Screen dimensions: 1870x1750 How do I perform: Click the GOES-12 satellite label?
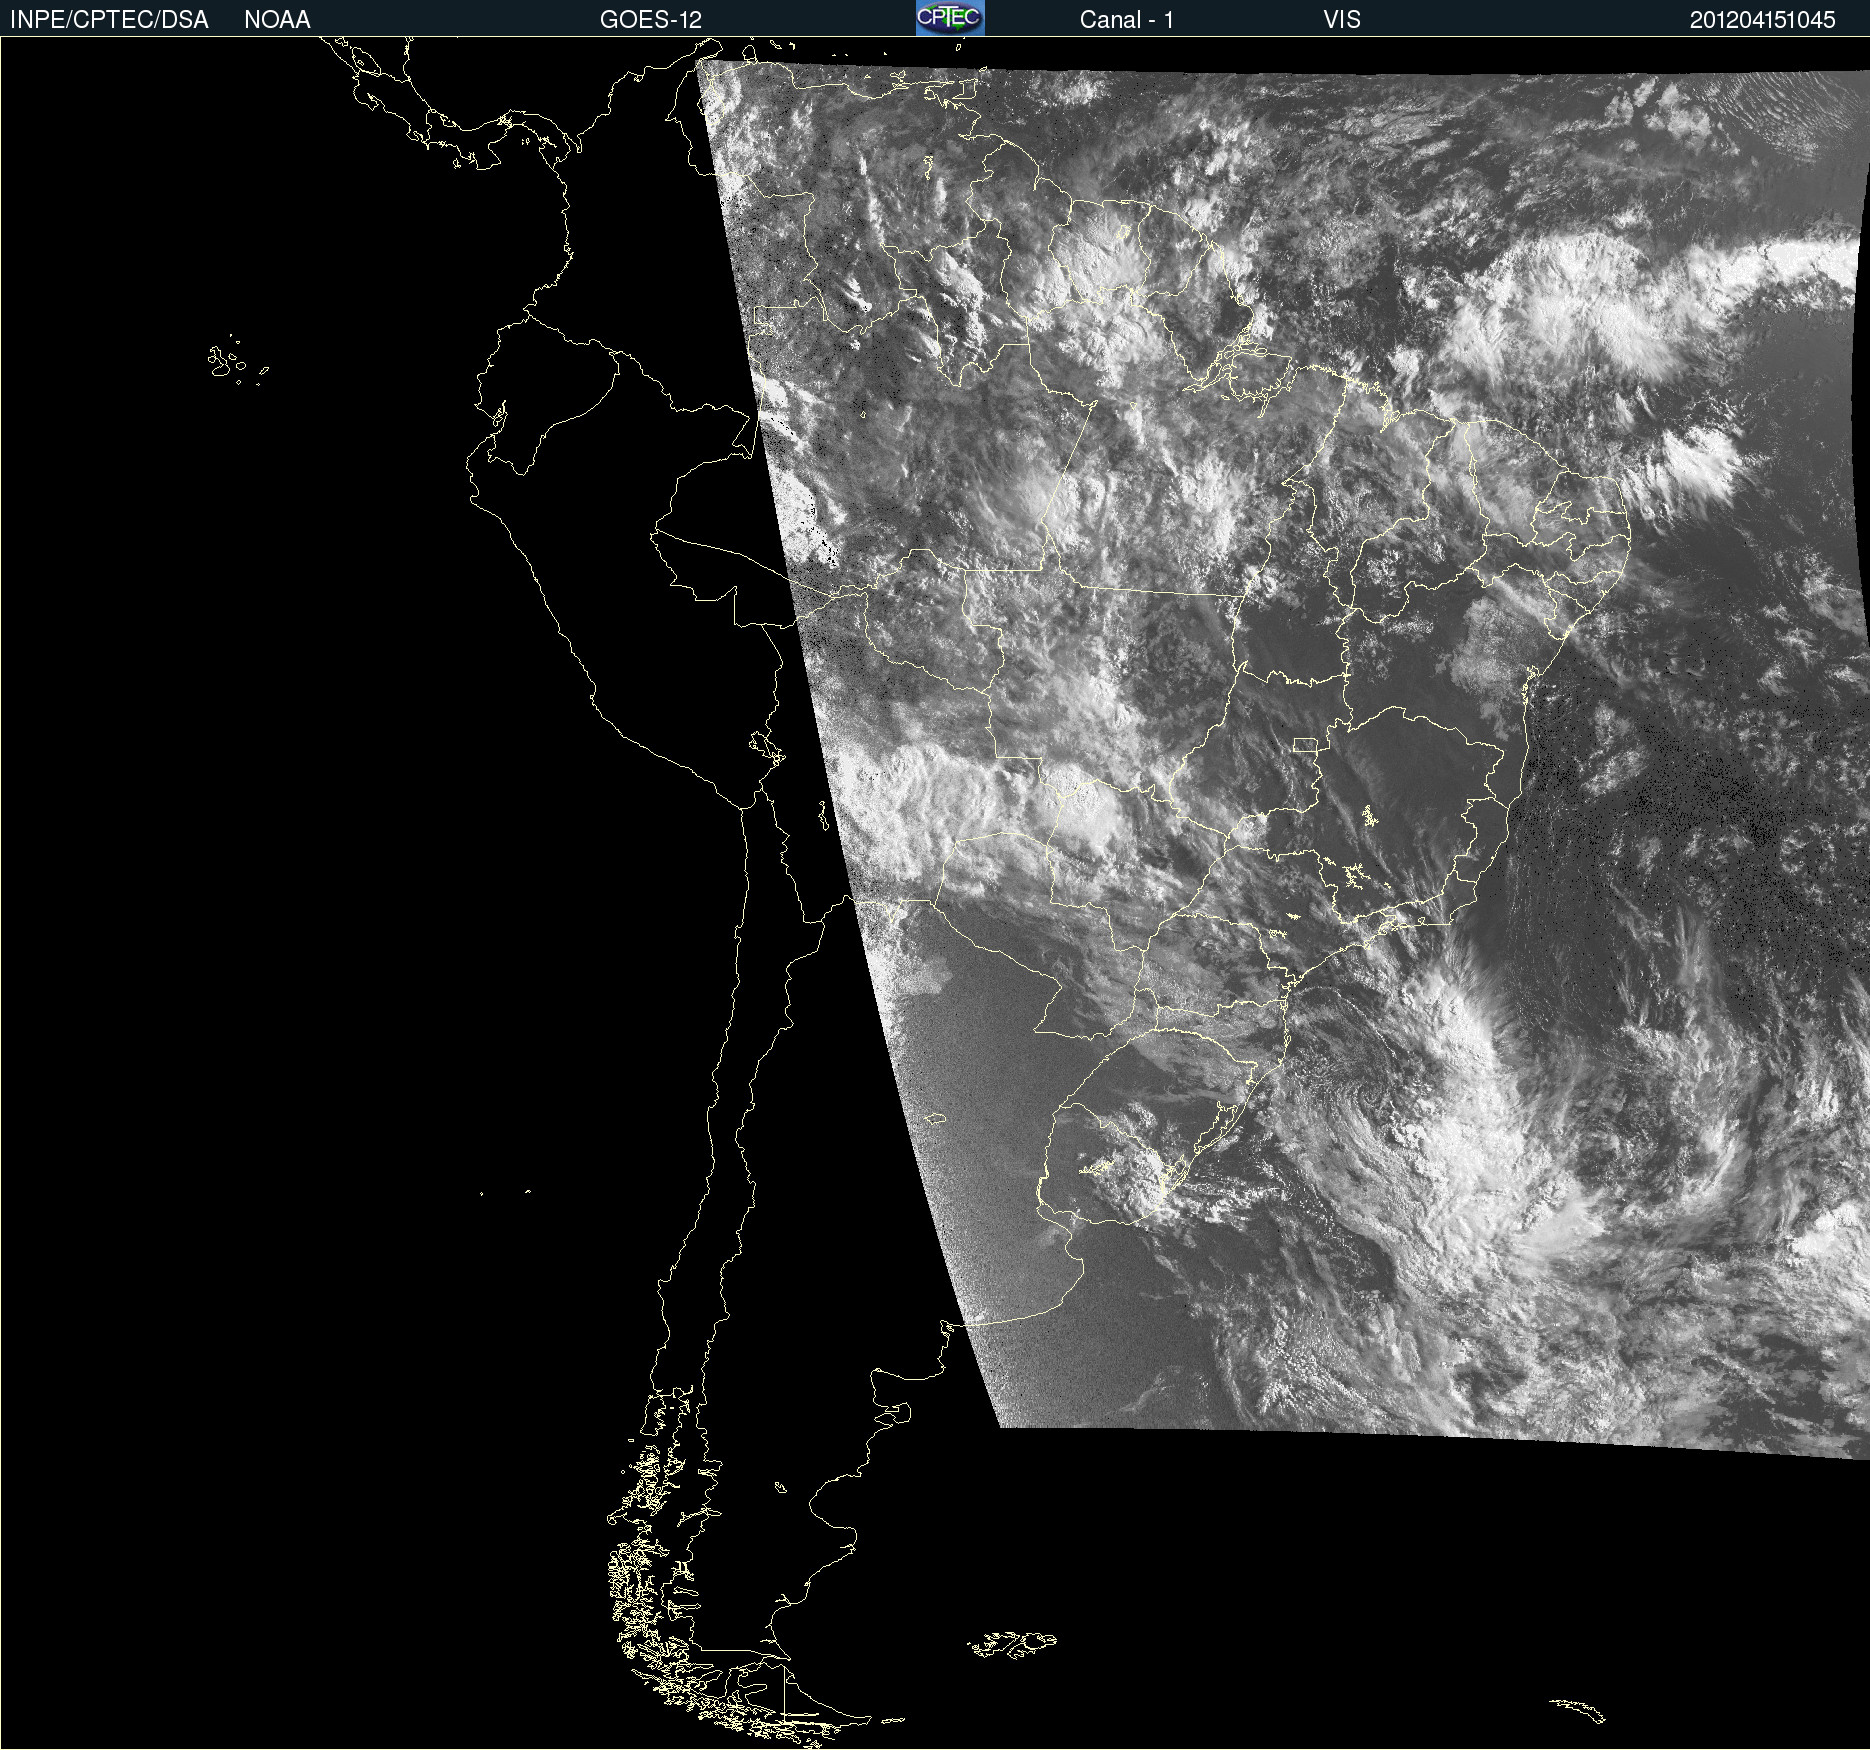651,20
